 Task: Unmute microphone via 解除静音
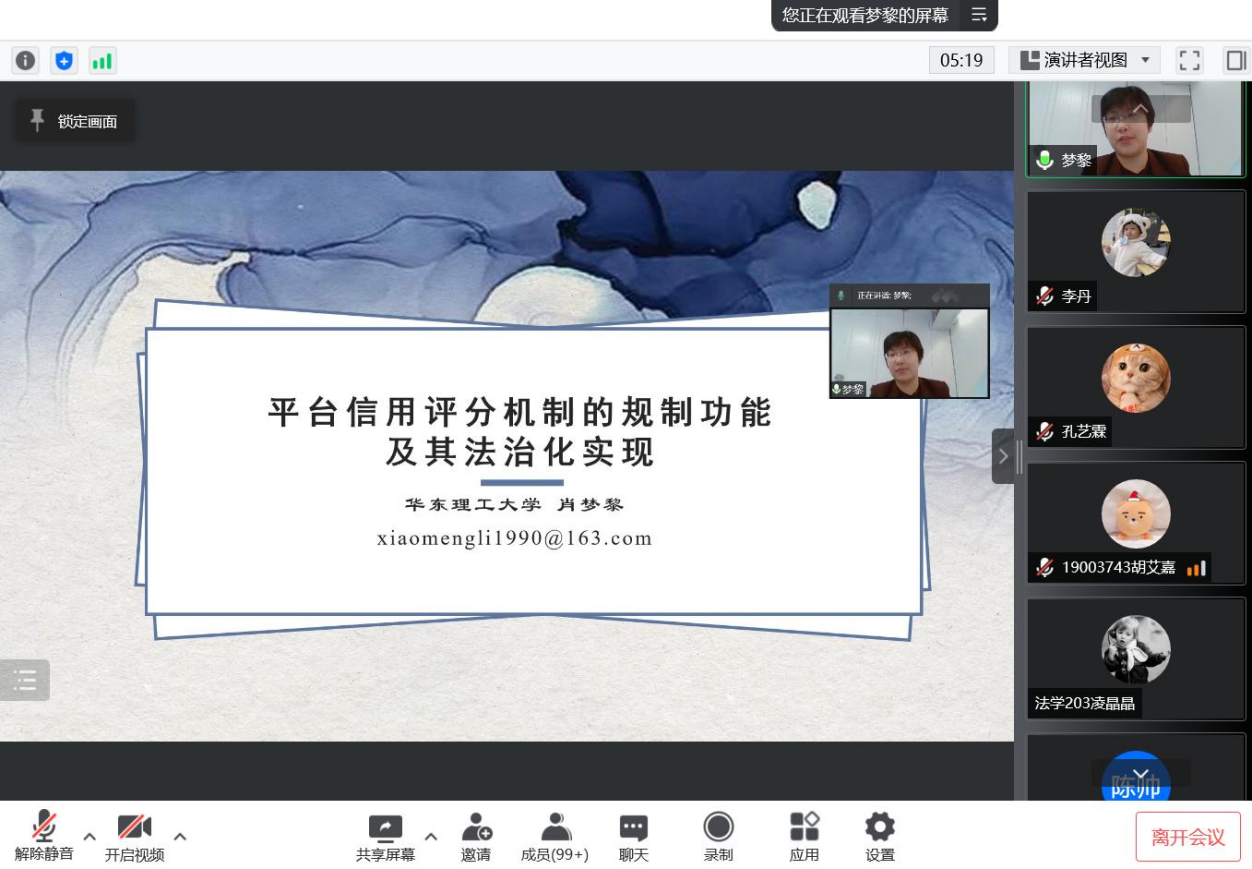click(44, 836)
